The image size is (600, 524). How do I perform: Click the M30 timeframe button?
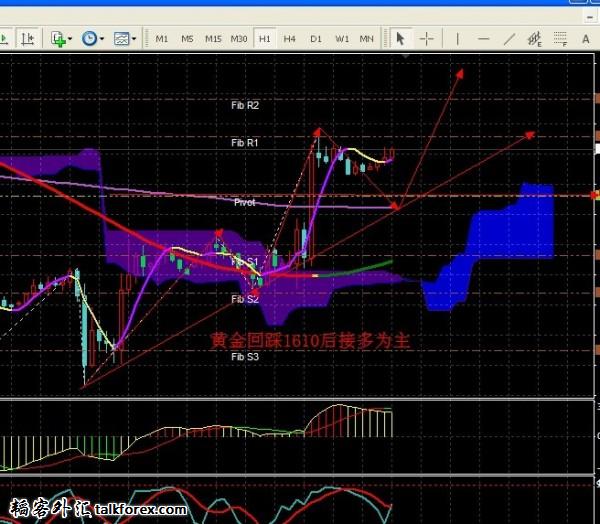(x=239, y=39)
